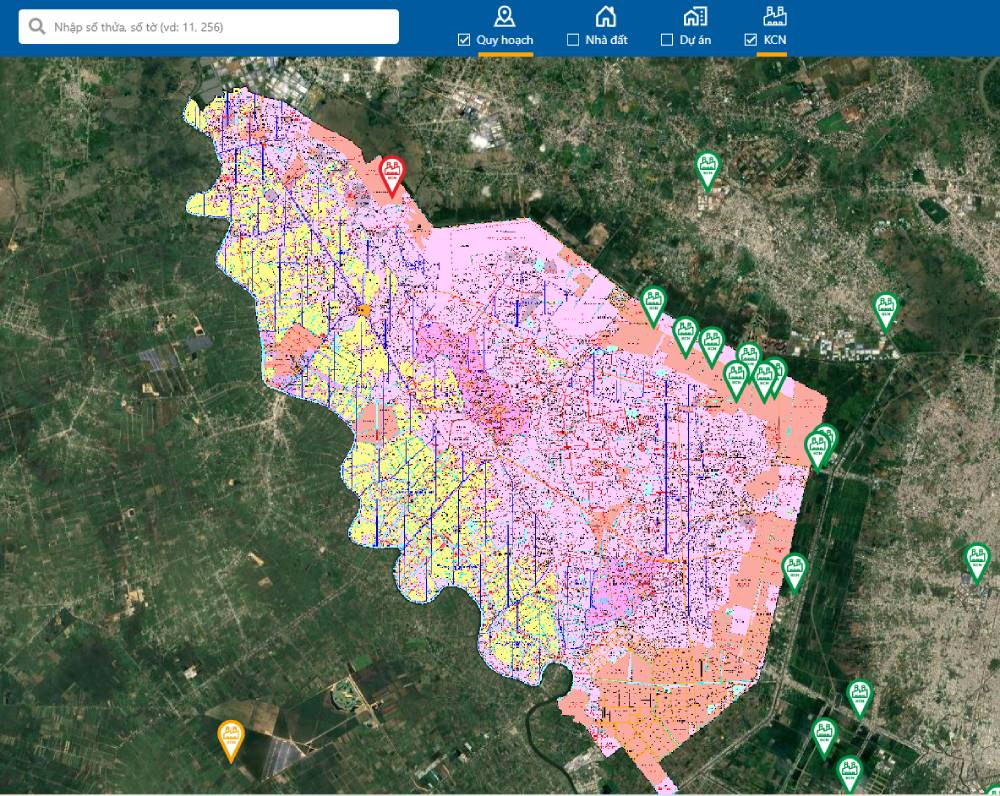Open the westernmost green KCN marker
This screenshot has height=796, width=1000.
coord(654,305)
